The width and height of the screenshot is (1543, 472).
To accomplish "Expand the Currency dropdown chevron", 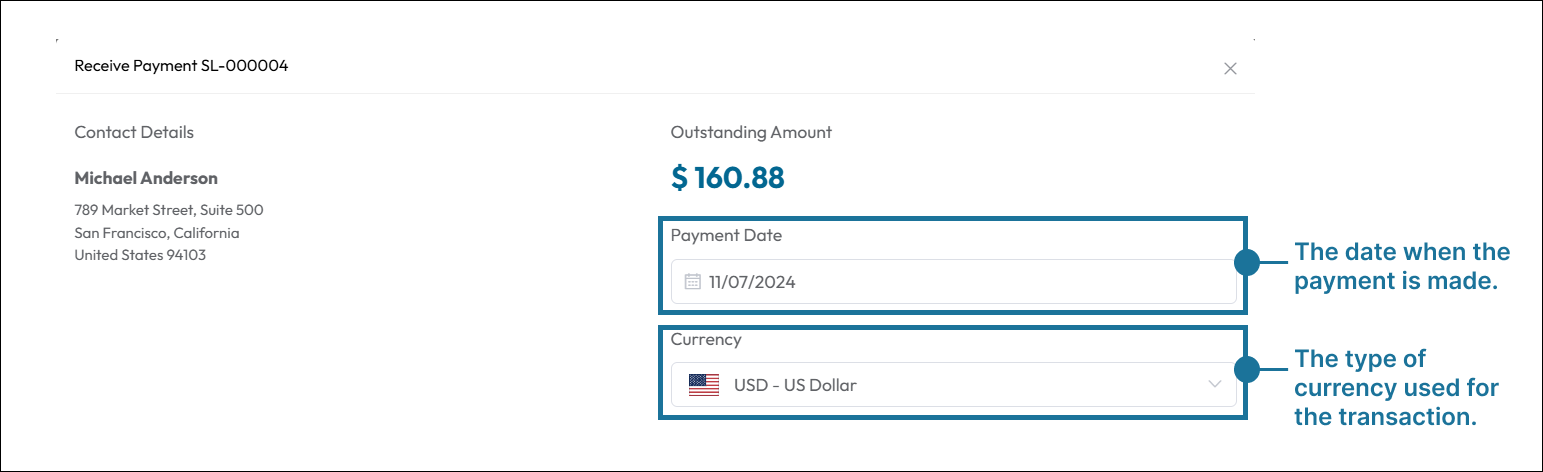I will click(1215, 384).
